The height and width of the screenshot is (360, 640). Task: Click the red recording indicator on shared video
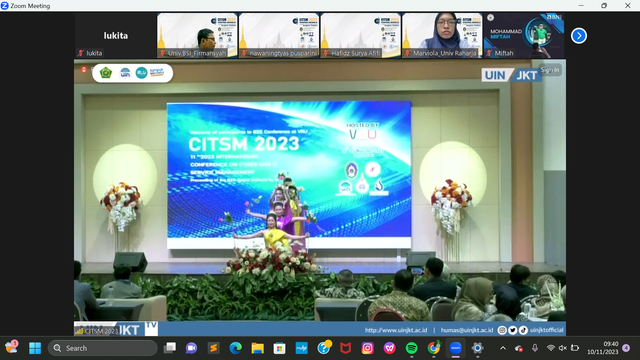point(84,70)
